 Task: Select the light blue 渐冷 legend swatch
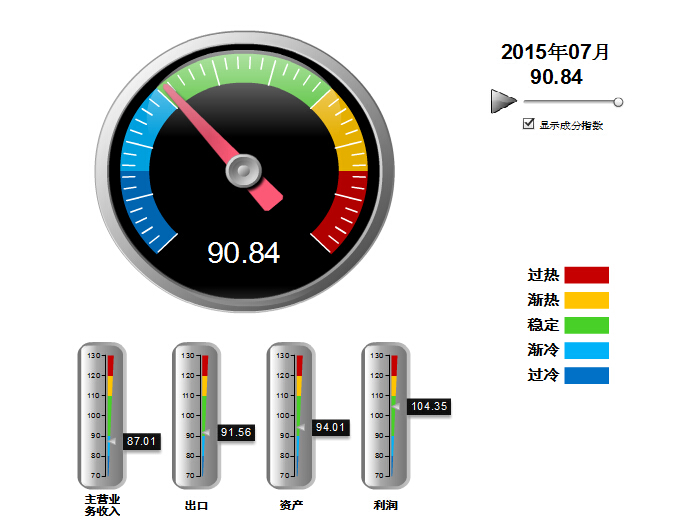(x=586, y=350)
